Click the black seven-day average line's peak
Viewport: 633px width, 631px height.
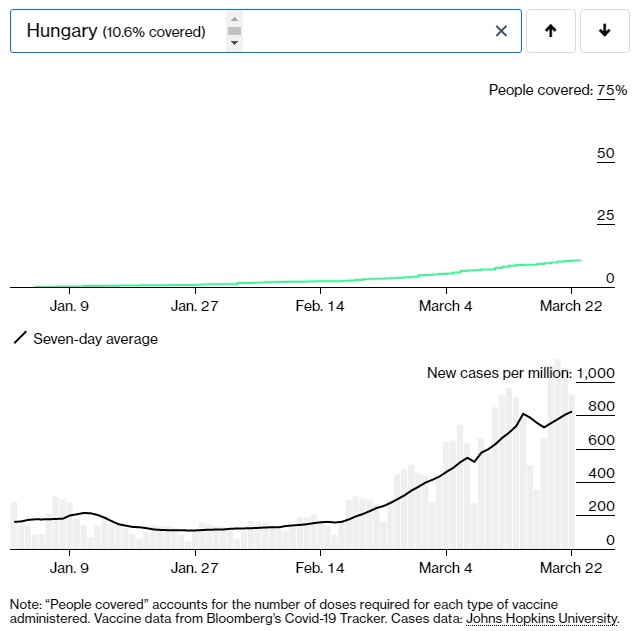click(x=523, y=414)
